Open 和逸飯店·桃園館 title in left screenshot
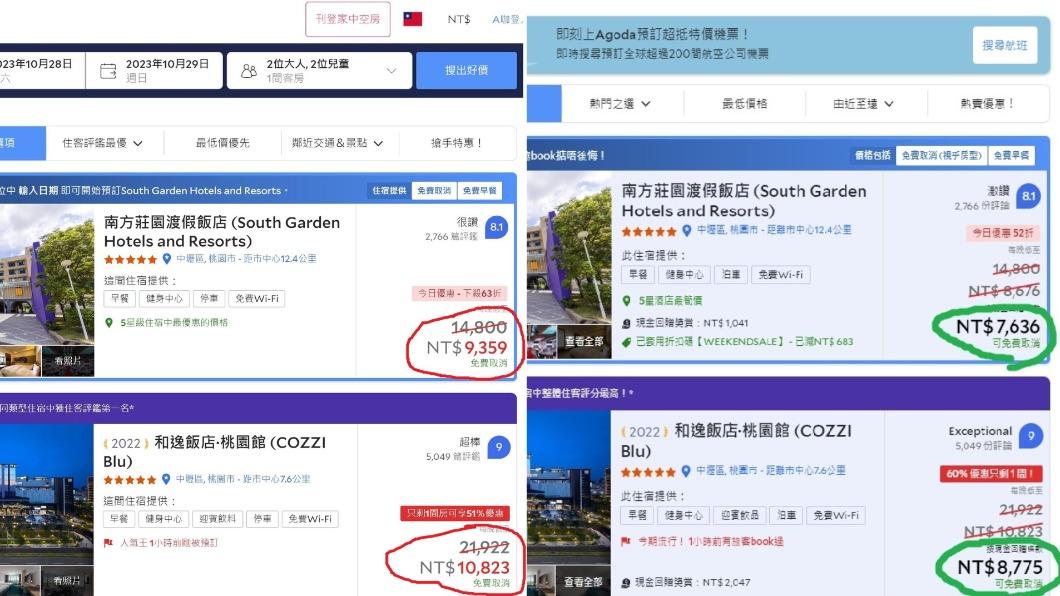1060x596 pixels. 214,452
